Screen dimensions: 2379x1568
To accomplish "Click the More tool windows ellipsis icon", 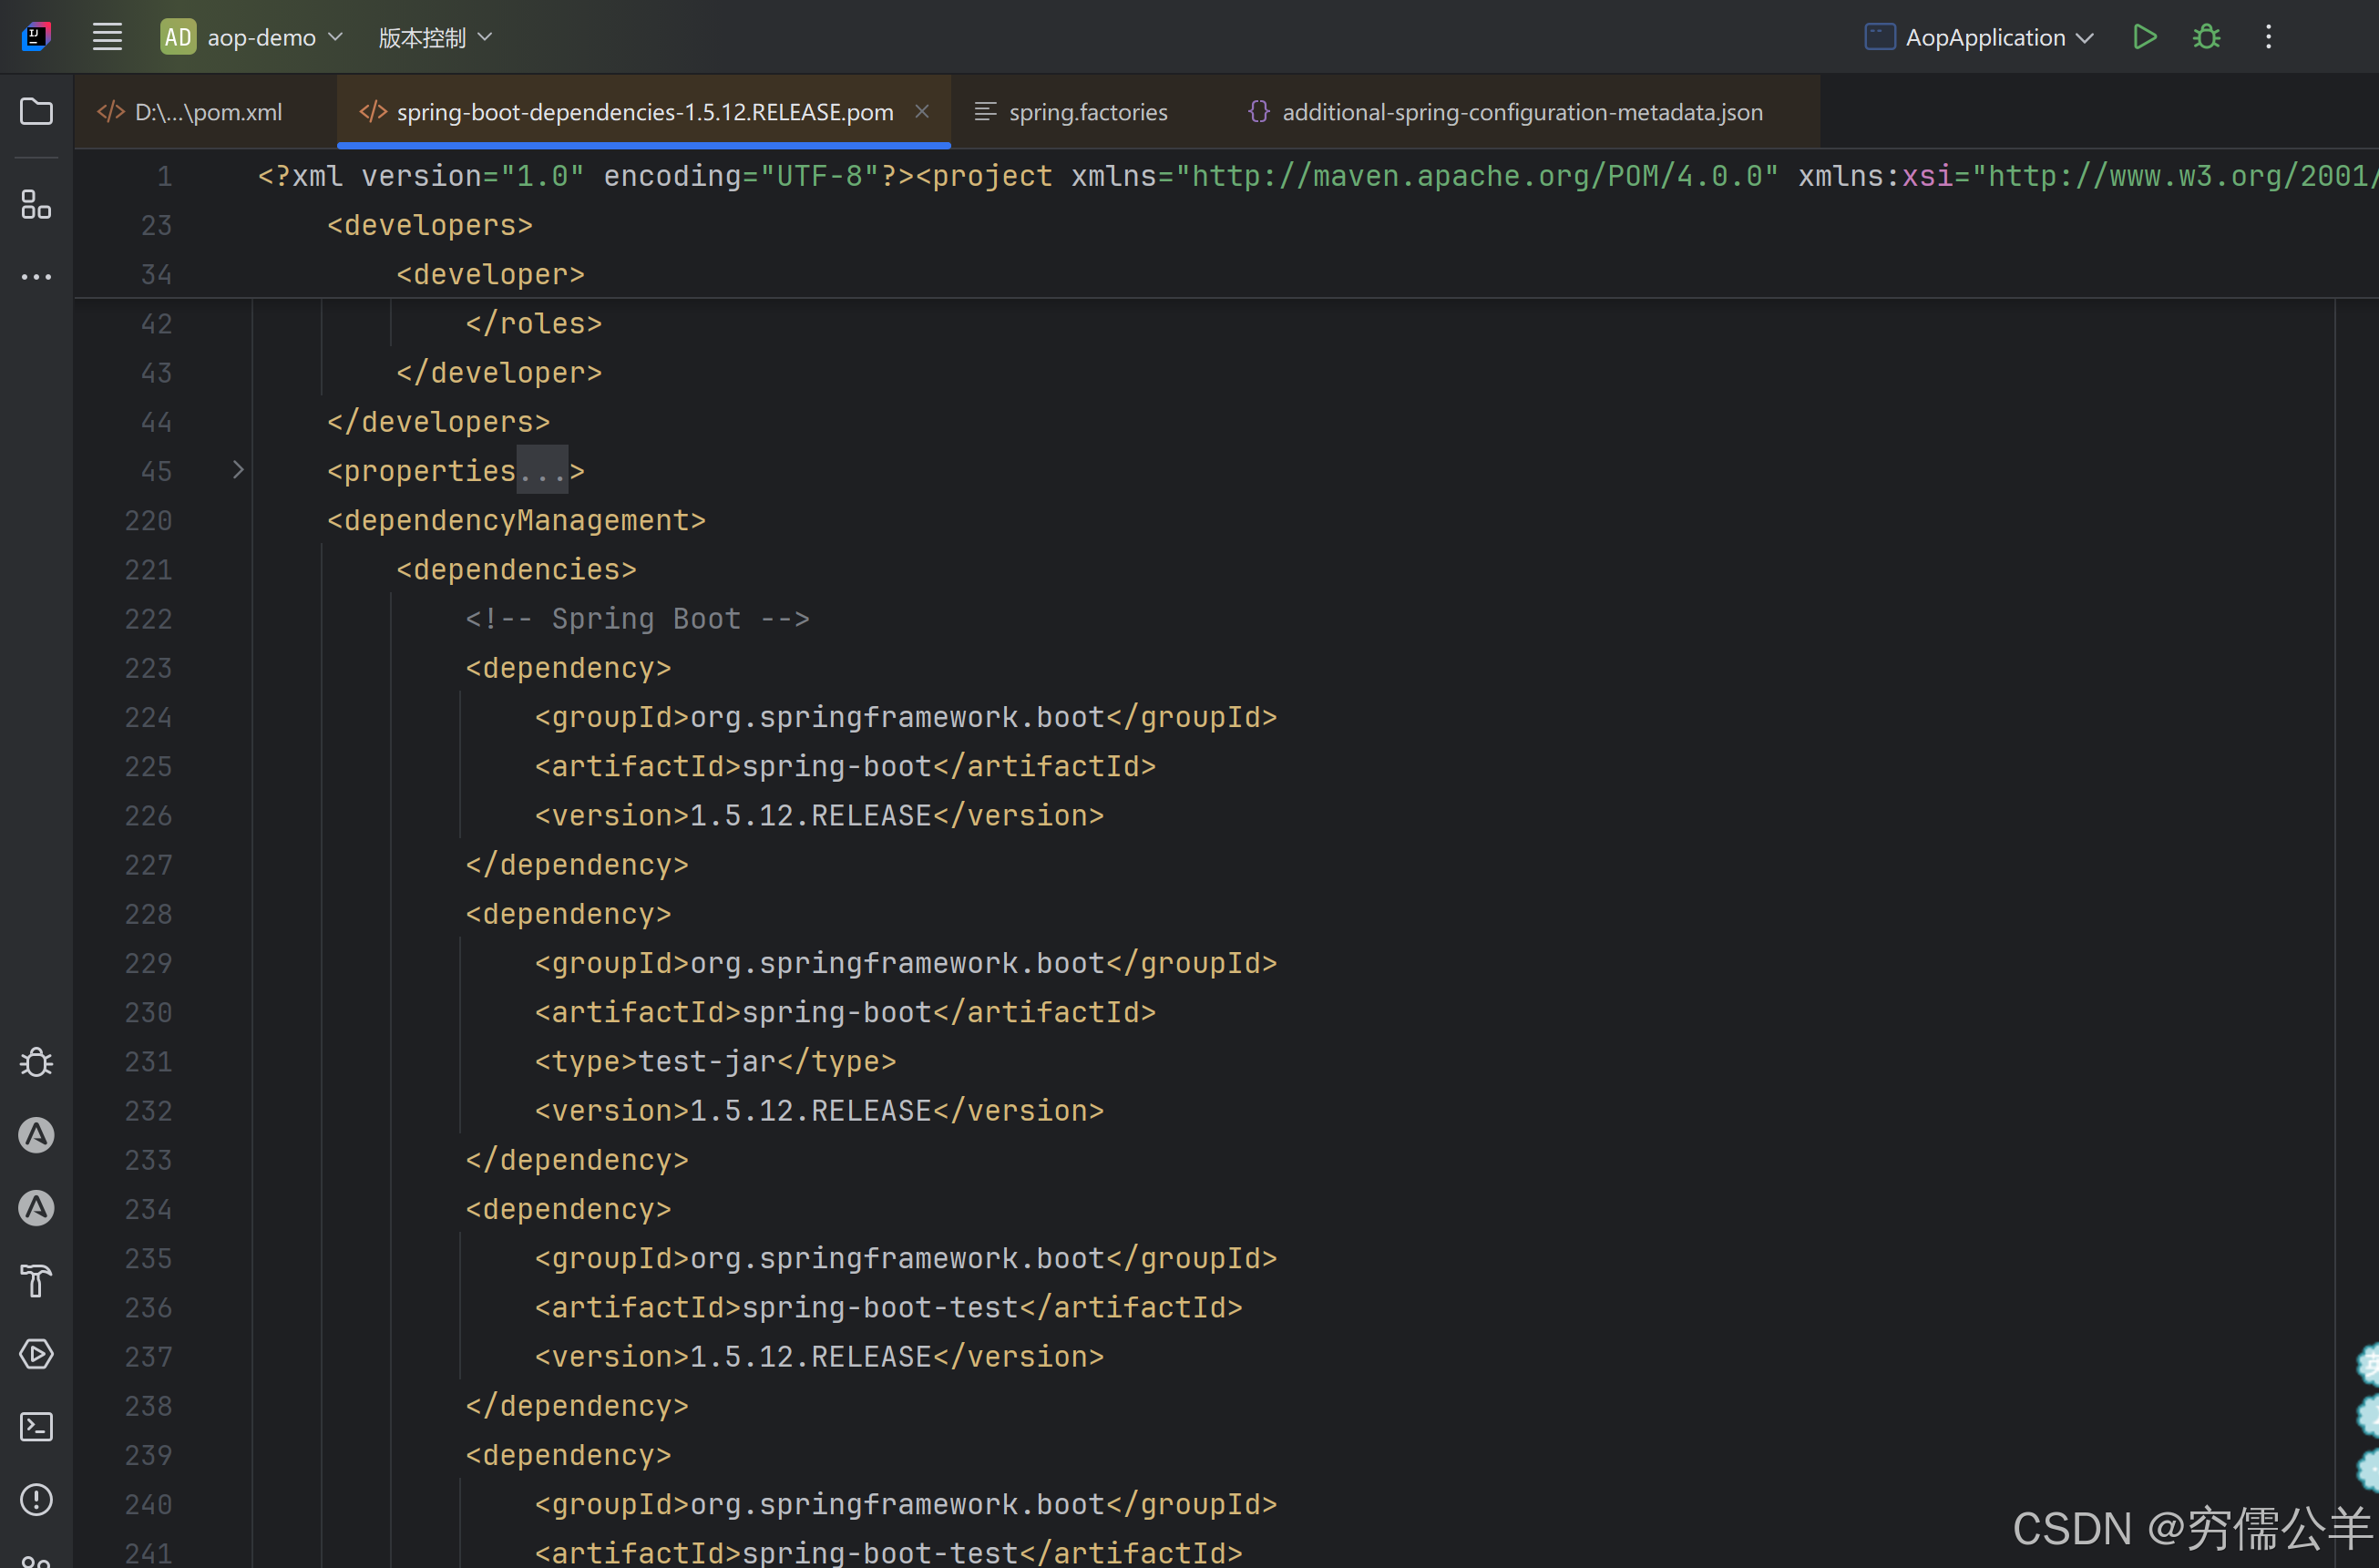I will coord(36,277).
